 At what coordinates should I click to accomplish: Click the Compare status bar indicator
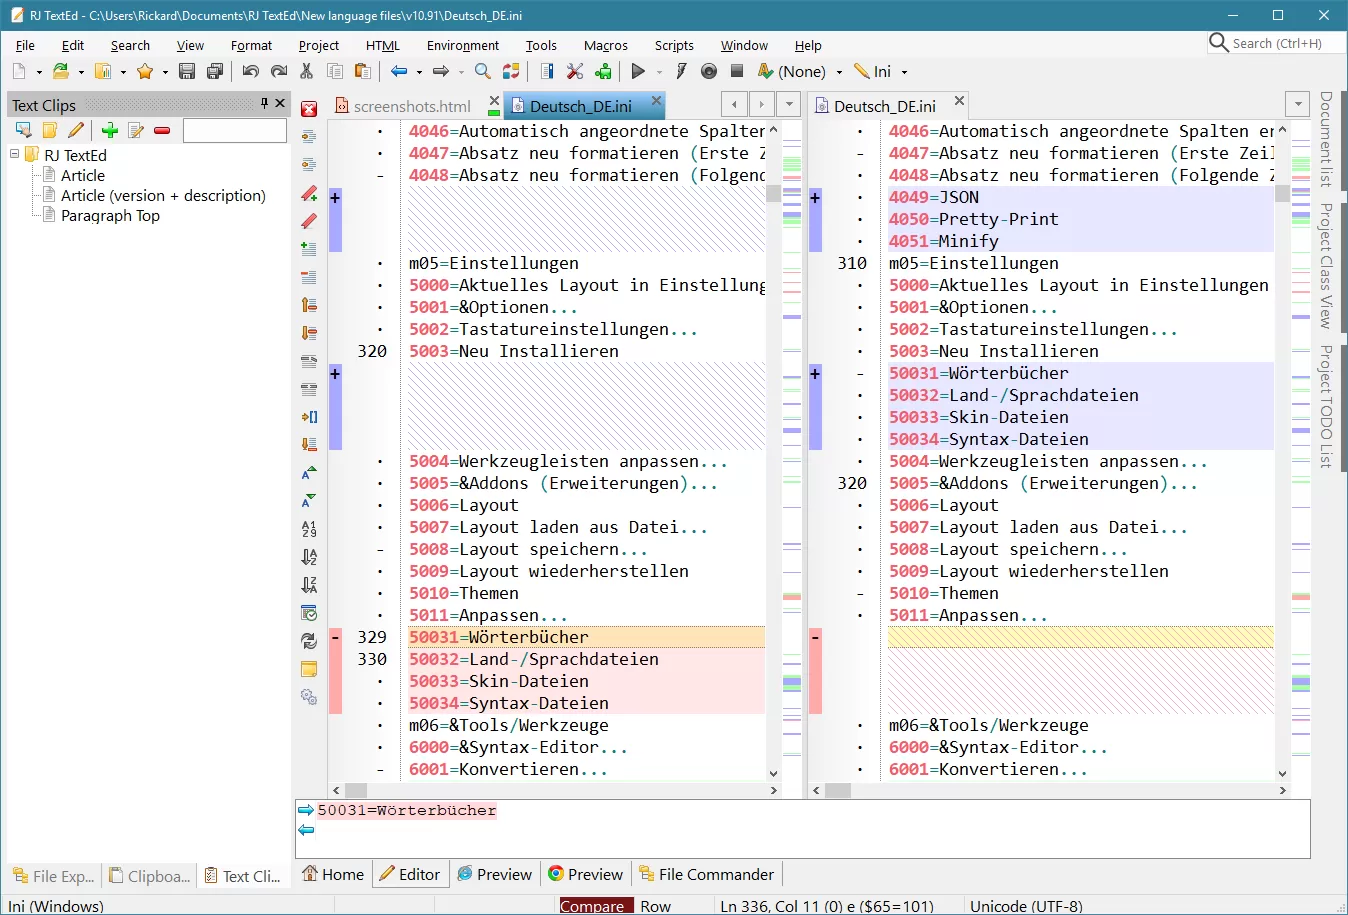593,906
